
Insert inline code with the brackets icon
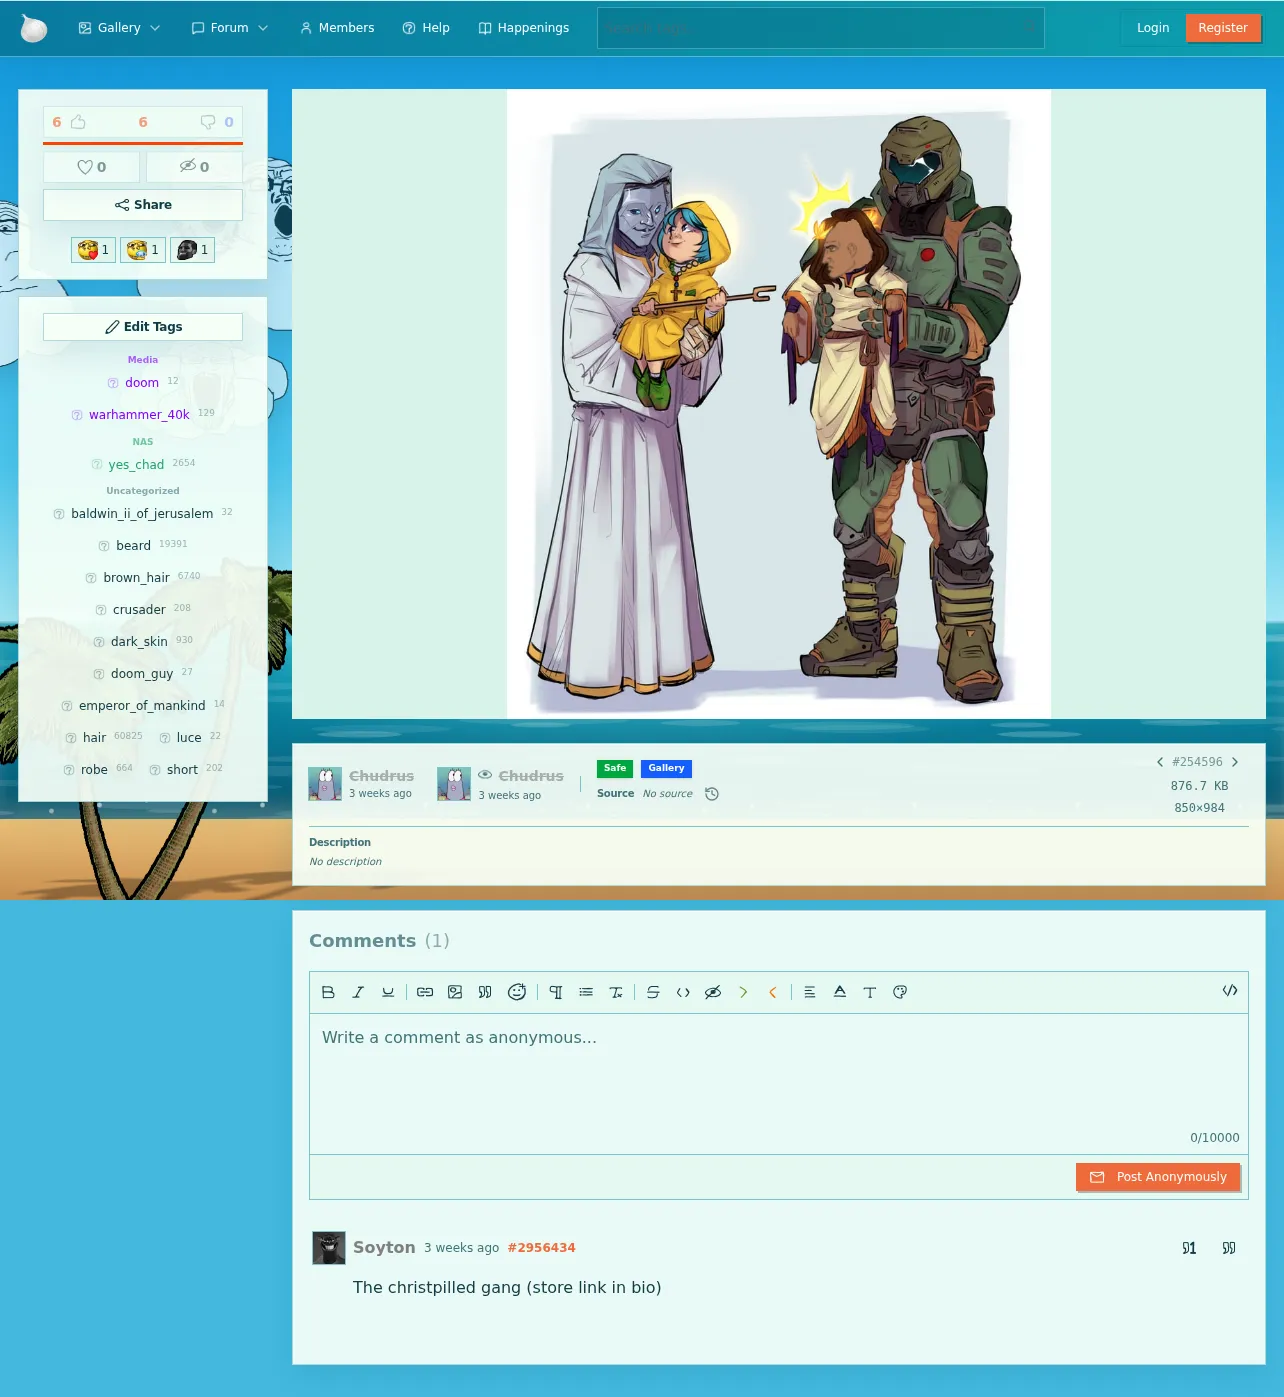click(x=683, y=992)
